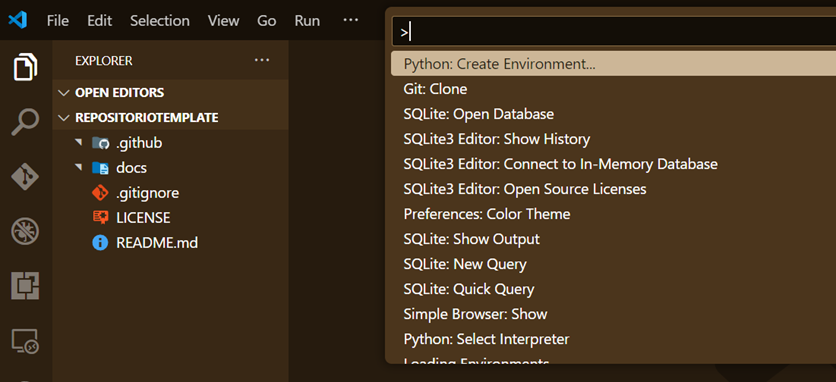Click the LICENSE certificate file icon
836x382 pixels.
point(100,218)
